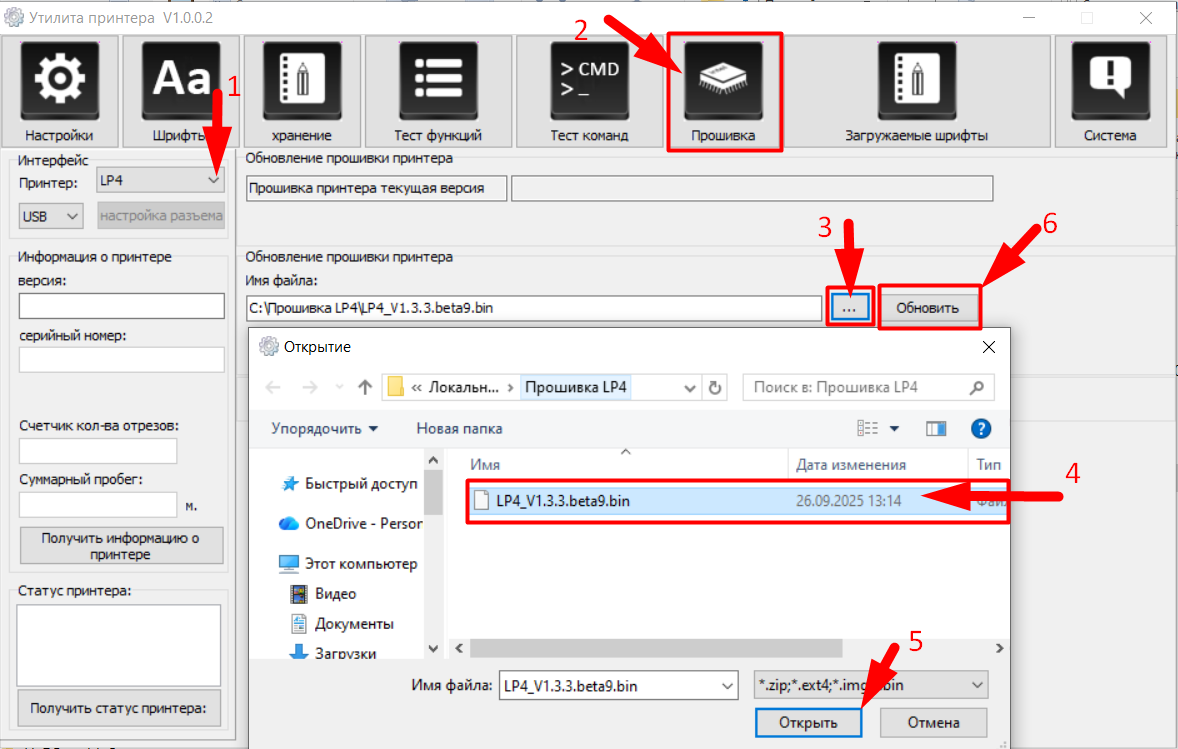The height and width of the screenshot is (749, 1178).
Task: Open the Тест команд CMD icon
Action: [x=589, y=82]
